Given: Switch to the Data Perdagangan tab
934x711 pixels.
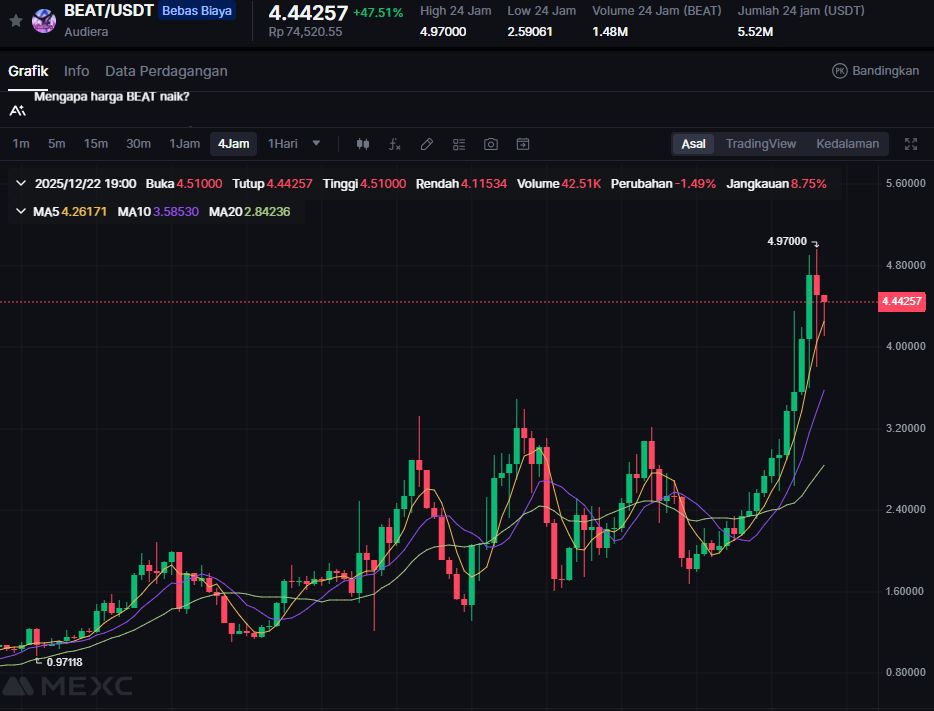Looking at the screenshot, I should coord(166,71).
